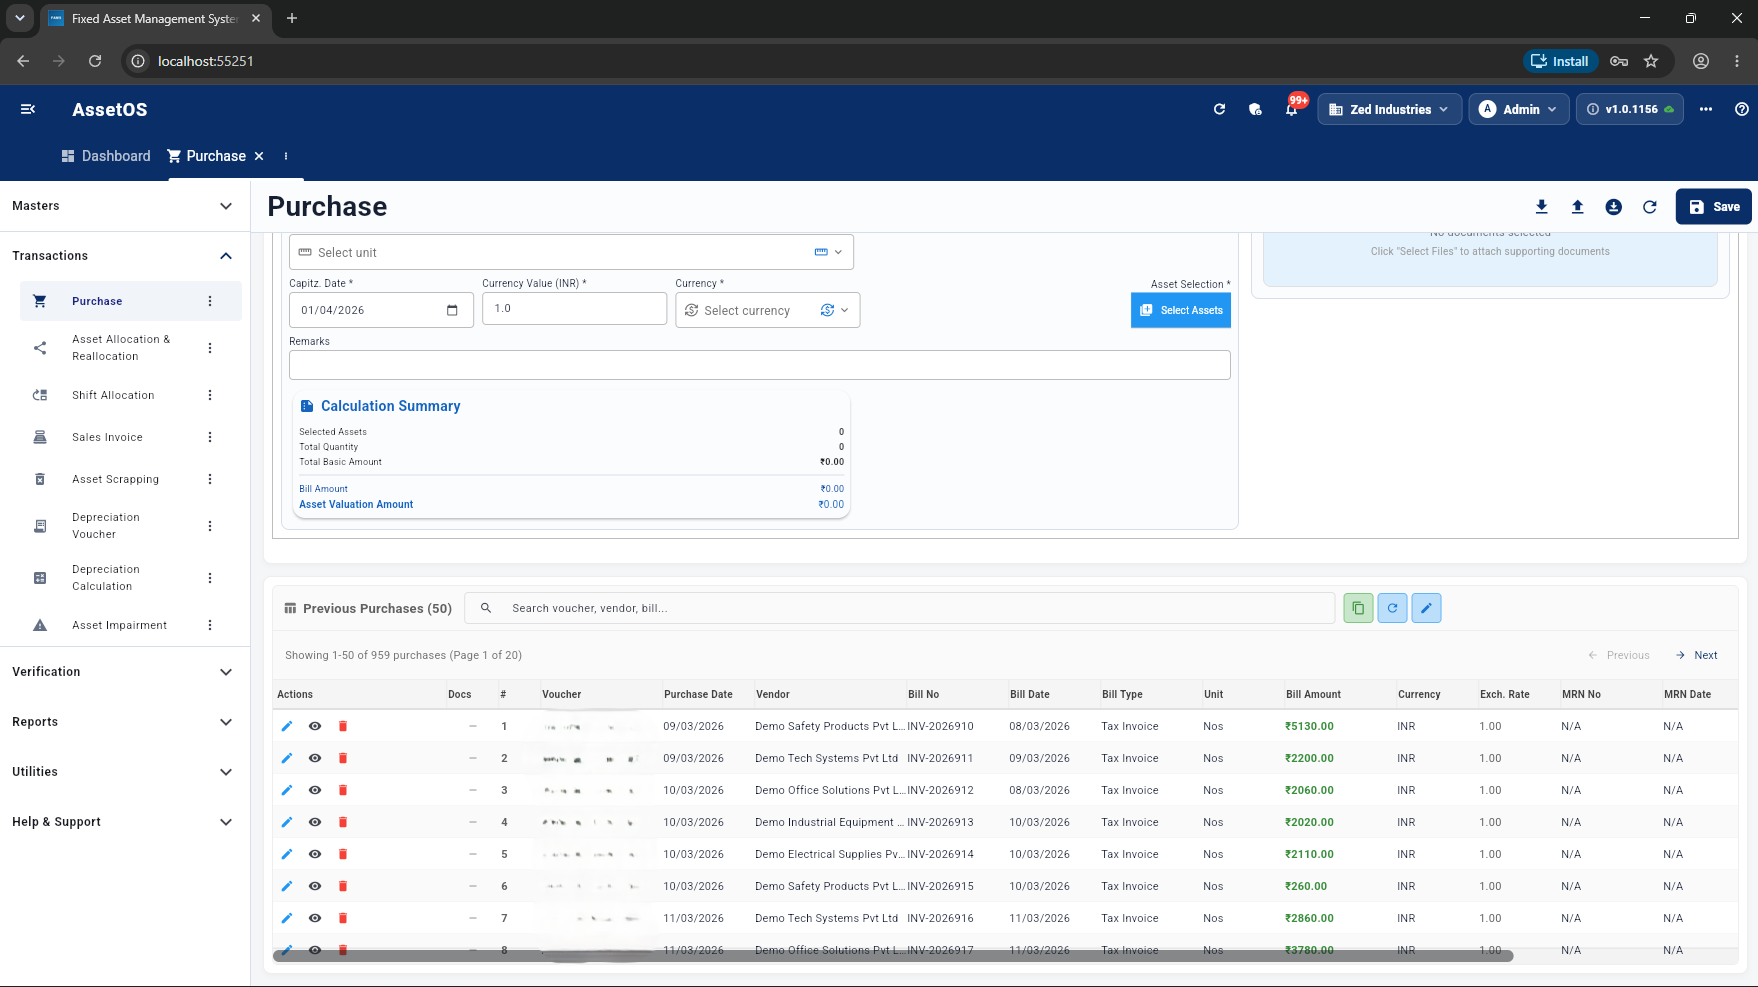View purchase row 3 with eye icon
Screen dimensions: 1758x987
[315, 790]
